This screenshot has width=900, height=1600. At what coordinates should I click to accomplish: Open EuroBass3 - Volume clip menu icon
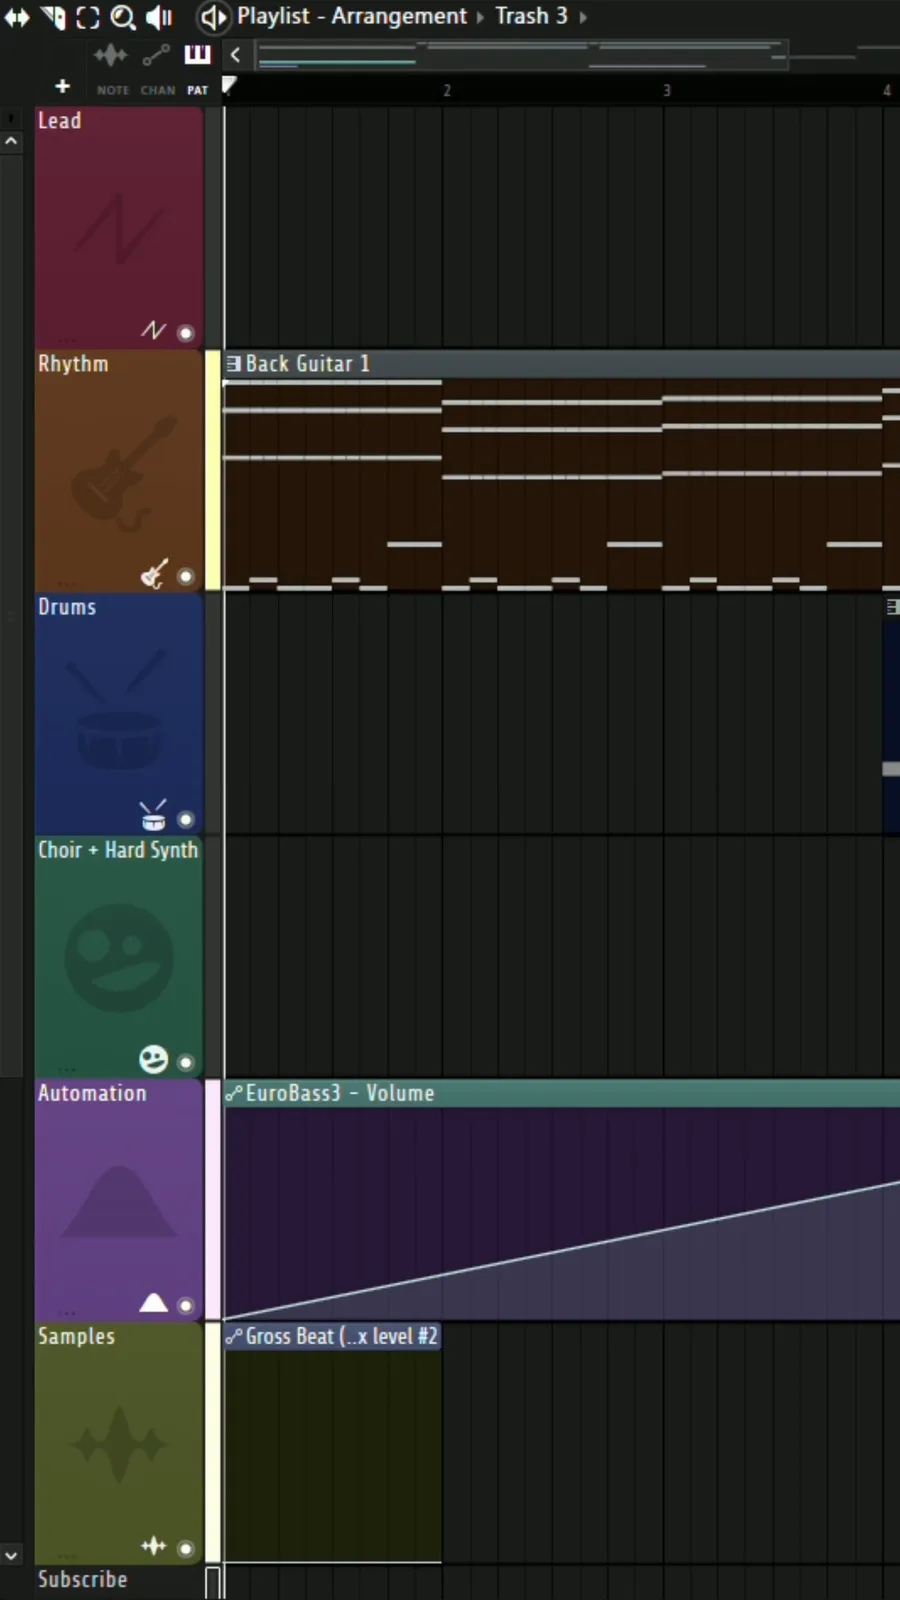234,1093
